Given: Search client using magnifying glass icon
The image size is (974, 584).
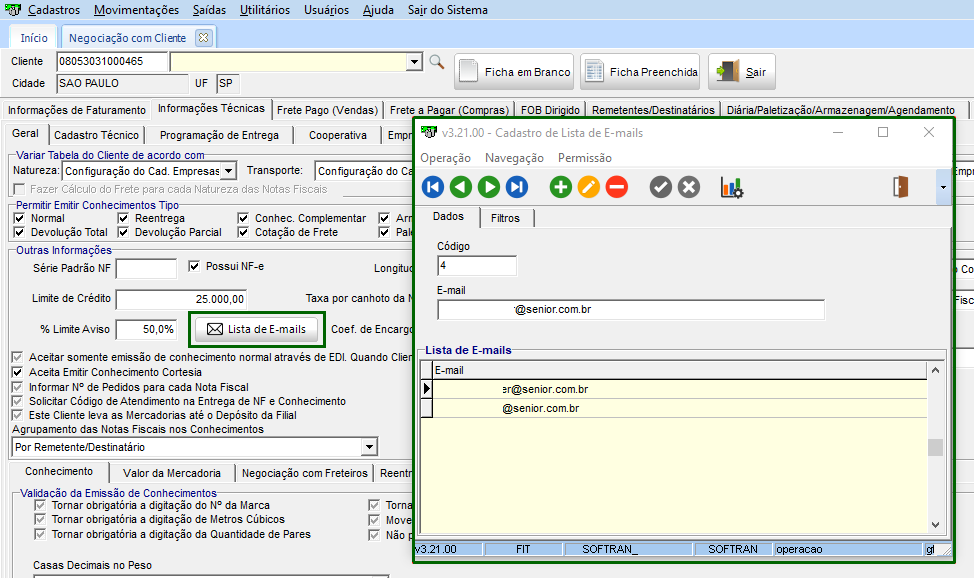Looking at the screenshot, I should (x=436, y=62).
